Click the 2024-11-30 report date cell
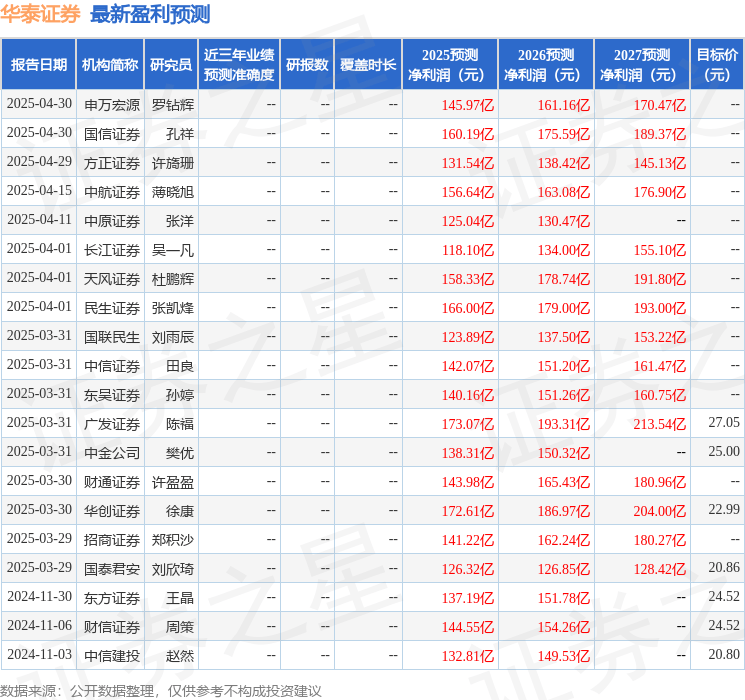This screenshot has height=700, width=745. pos(39,597)
